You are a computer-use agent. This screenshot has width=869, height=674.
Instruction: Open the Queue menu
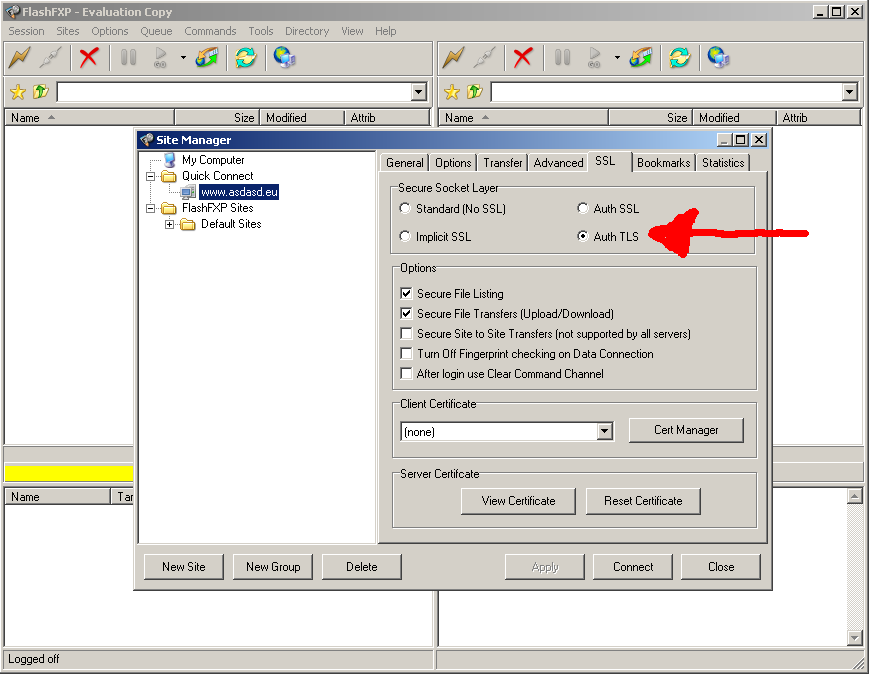pyautogui.click(x=156, y=31)
